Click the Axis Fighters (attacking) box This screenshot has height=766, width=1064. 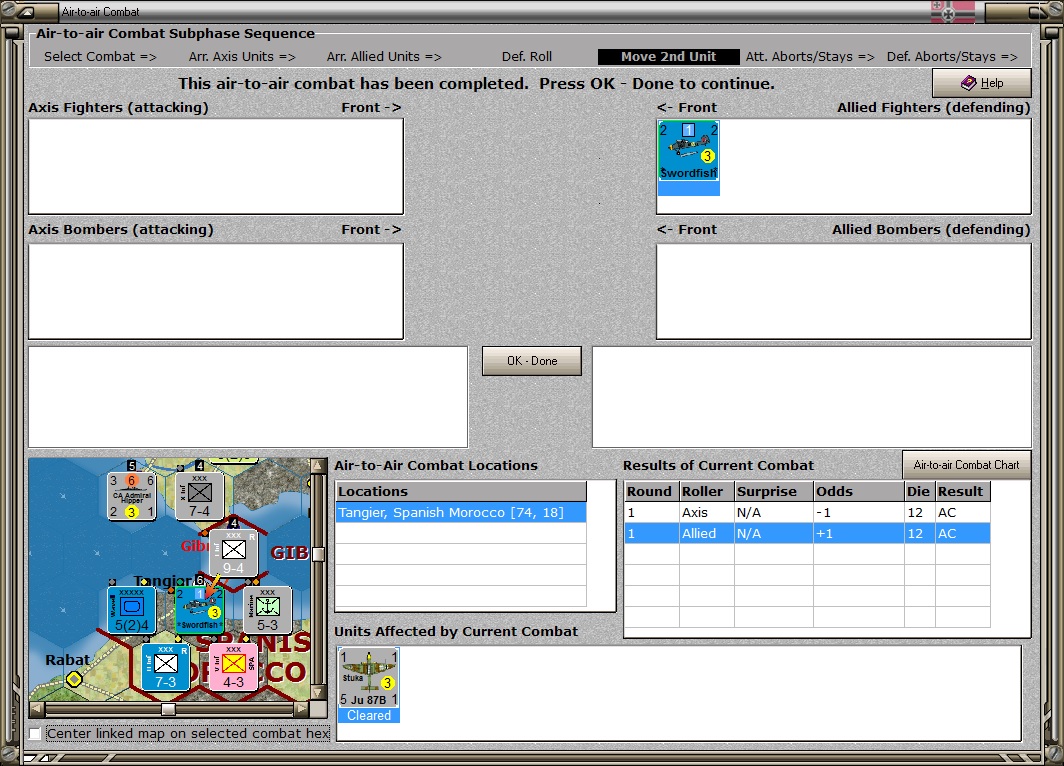(x=216, y=166)
